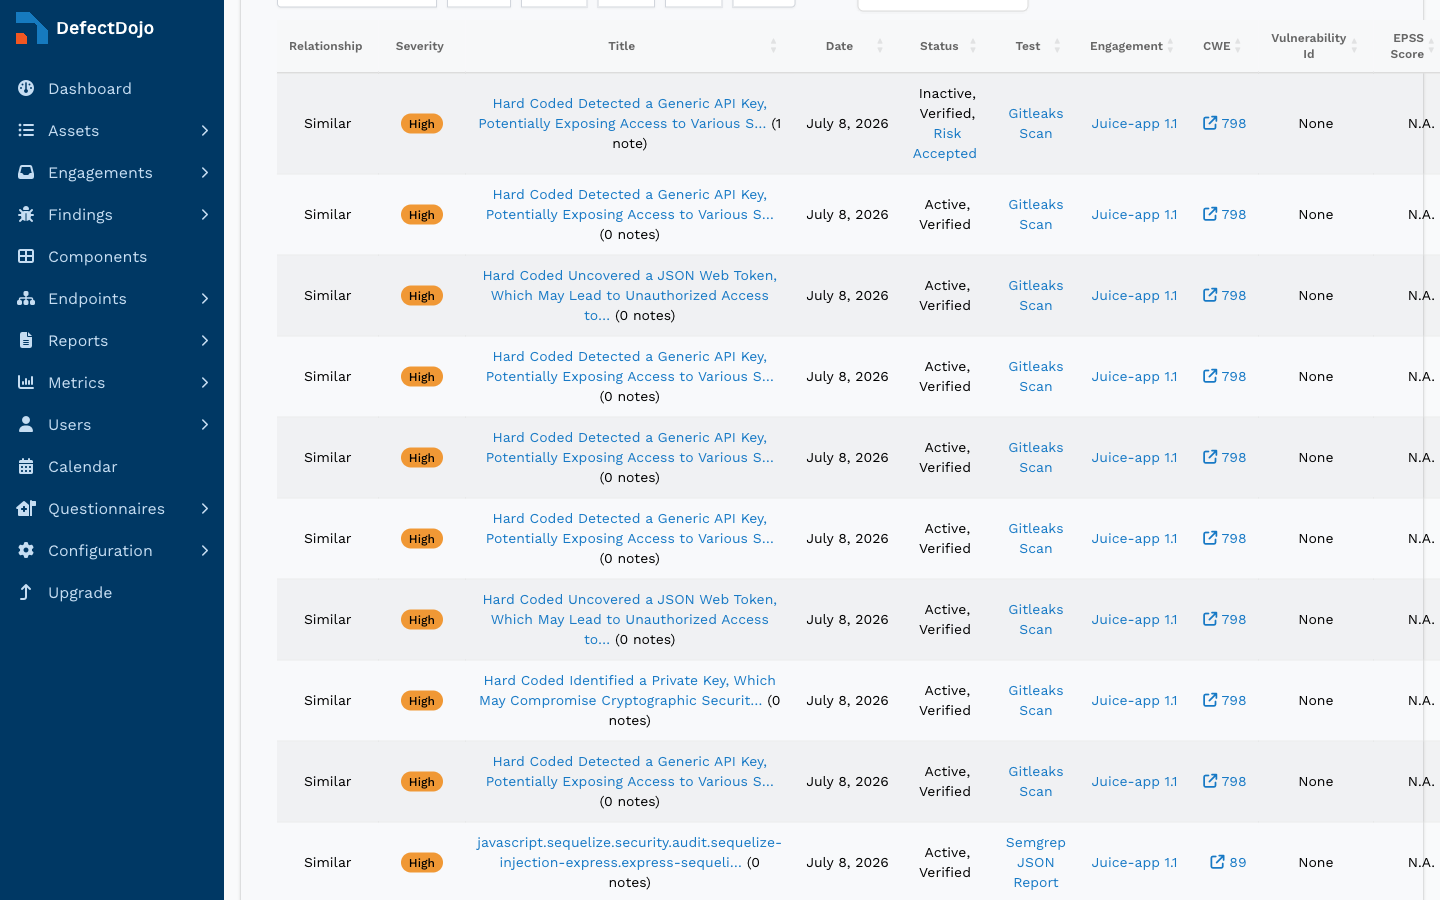1440x900 pixels.
Task: Open Reports menu item label
Action: point(78,340)
